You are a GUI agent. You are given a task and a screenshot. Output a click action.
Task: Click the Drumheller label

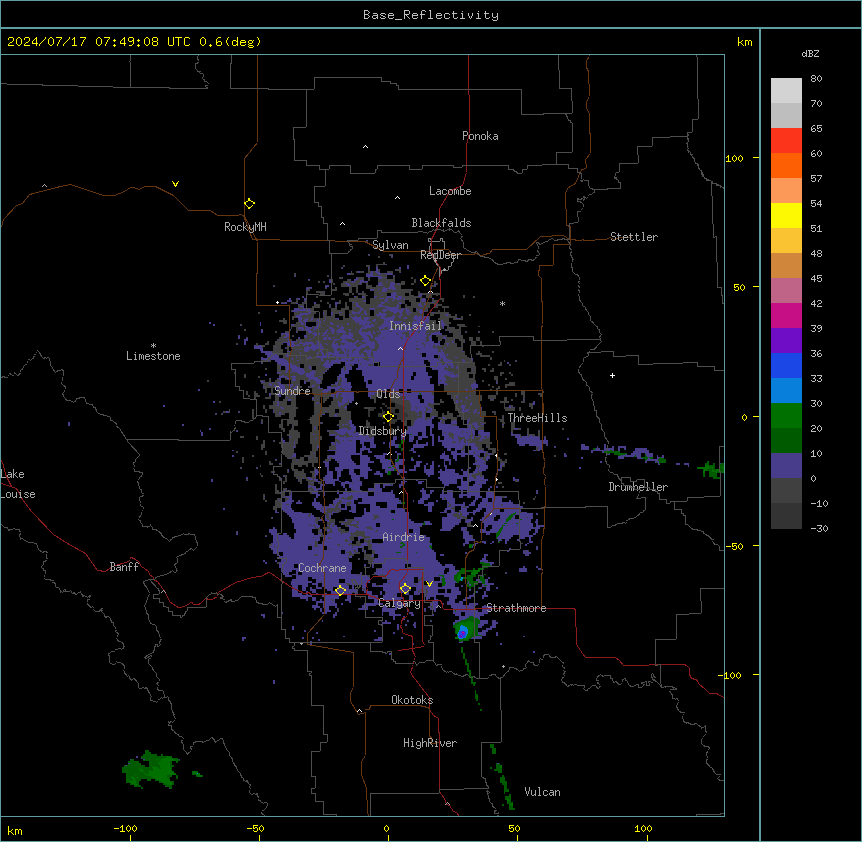(638, 487)
